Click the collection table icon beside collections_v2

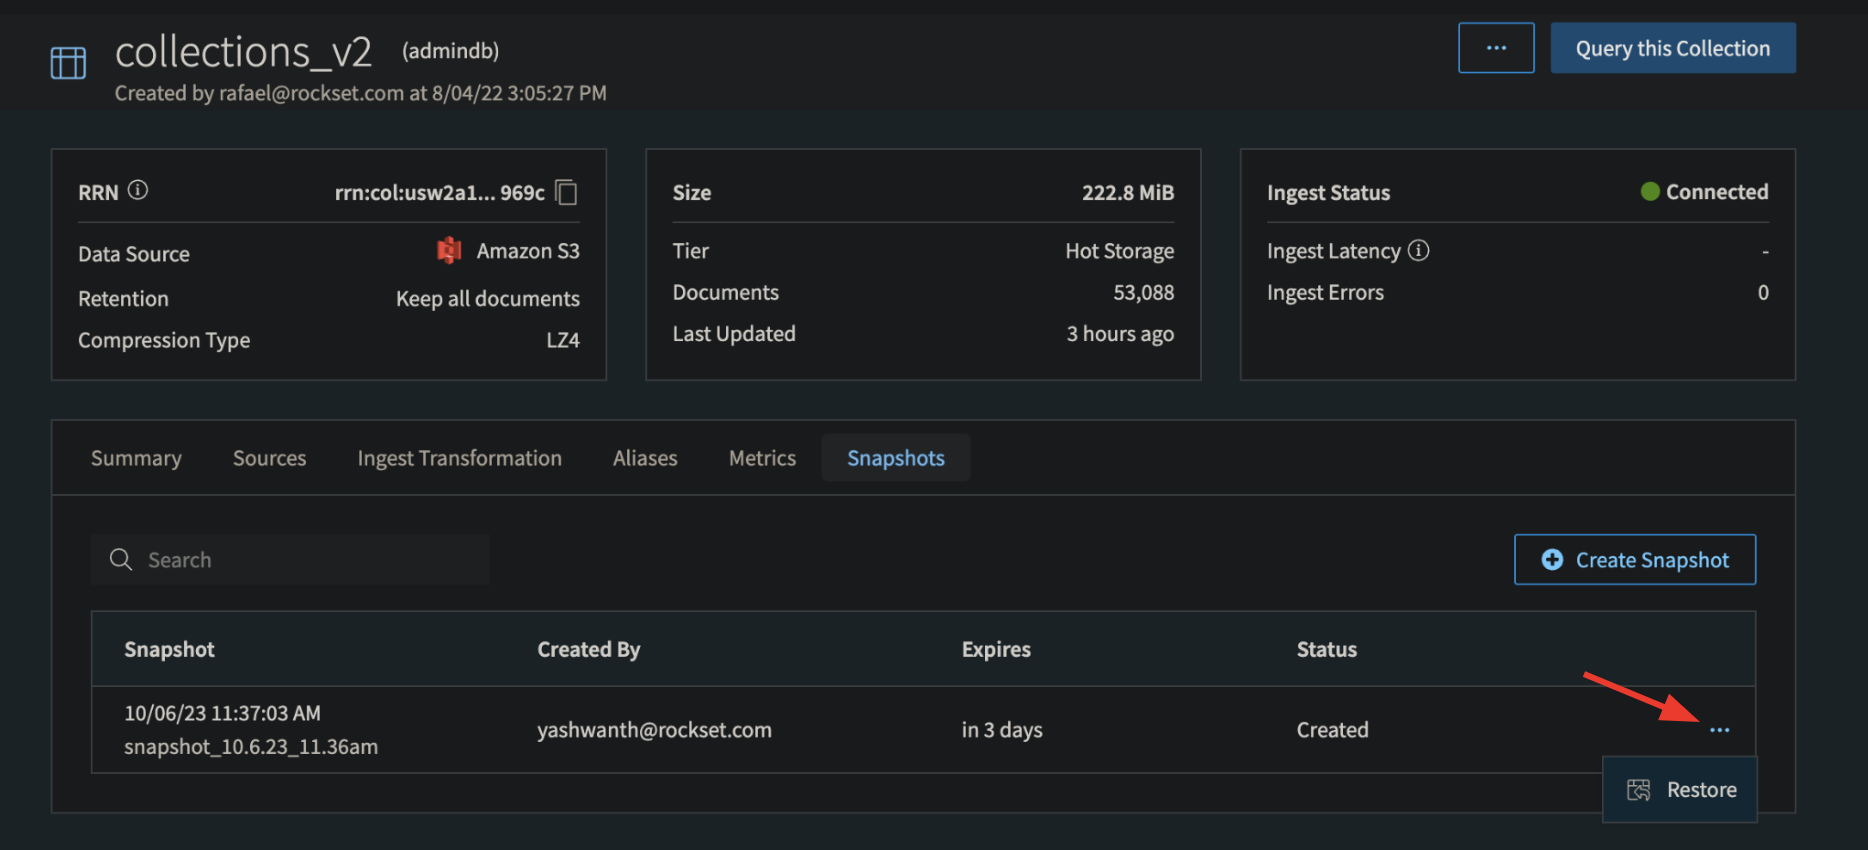(68, 63)
